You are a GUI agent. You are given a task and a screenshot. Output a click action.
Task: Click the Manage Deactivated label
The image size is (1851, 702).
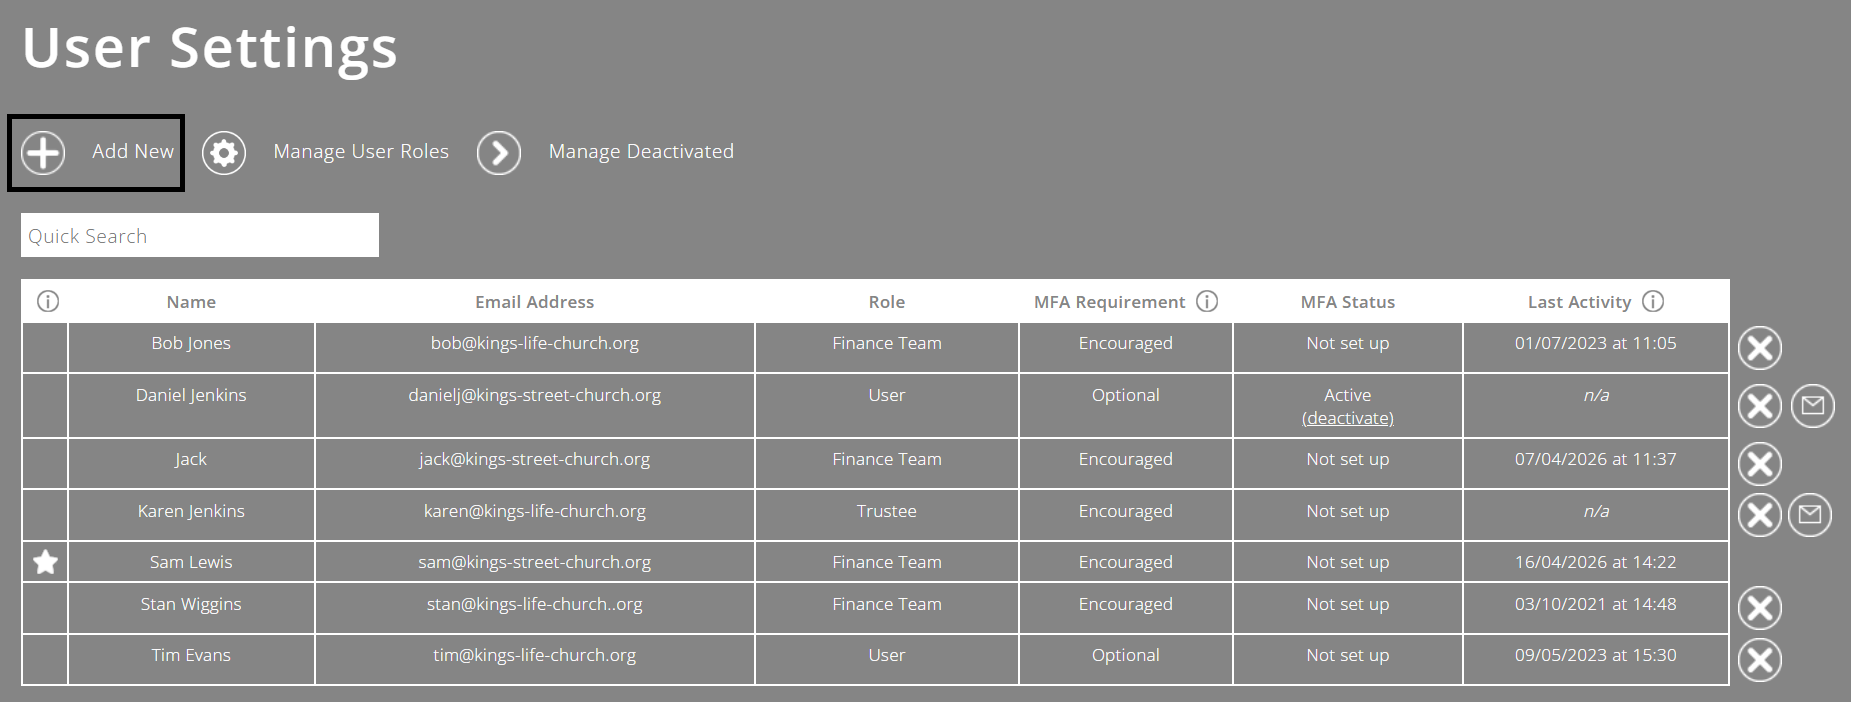pyautogui.click(x=641, y=152)
